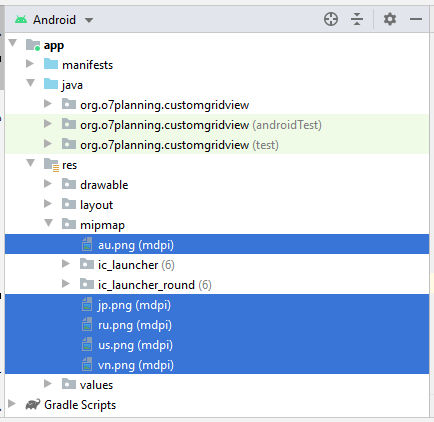
Task: Click the Gradle elephant icon
Action: 33,405
